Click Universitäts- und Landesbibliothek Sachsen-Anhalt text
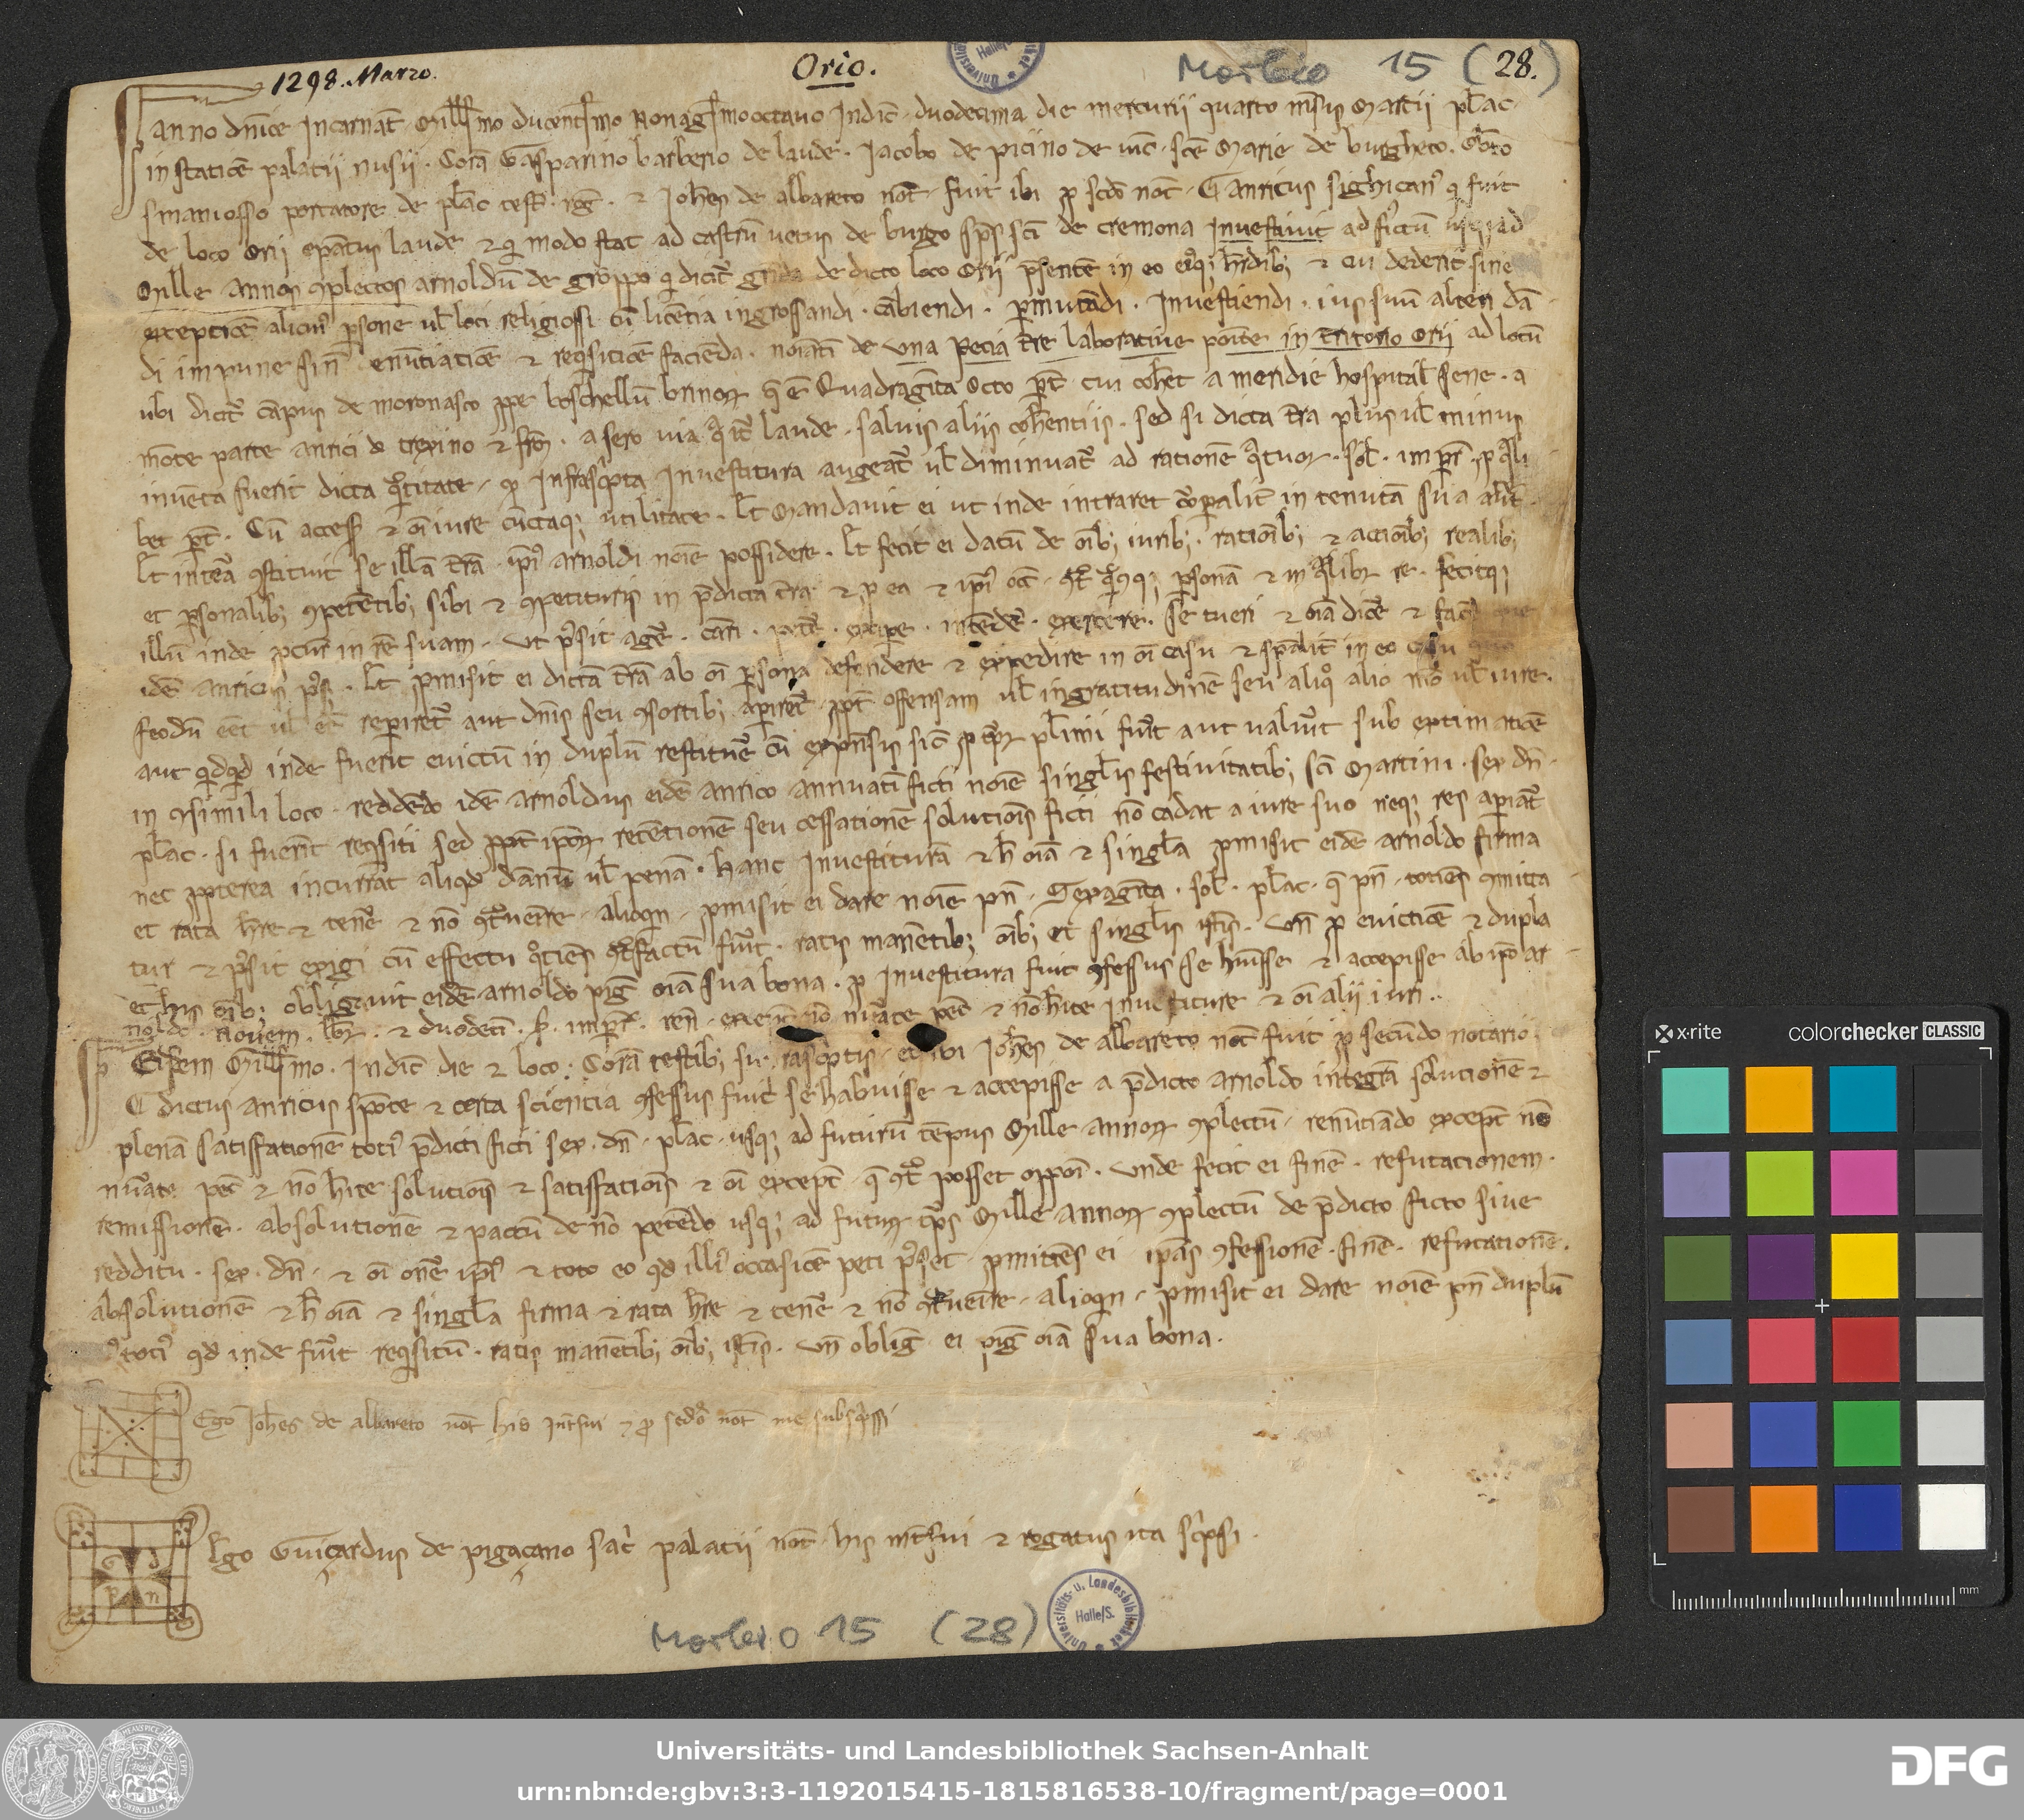Viewport: 2024px width, 1820px height. click(1011, 1751)
